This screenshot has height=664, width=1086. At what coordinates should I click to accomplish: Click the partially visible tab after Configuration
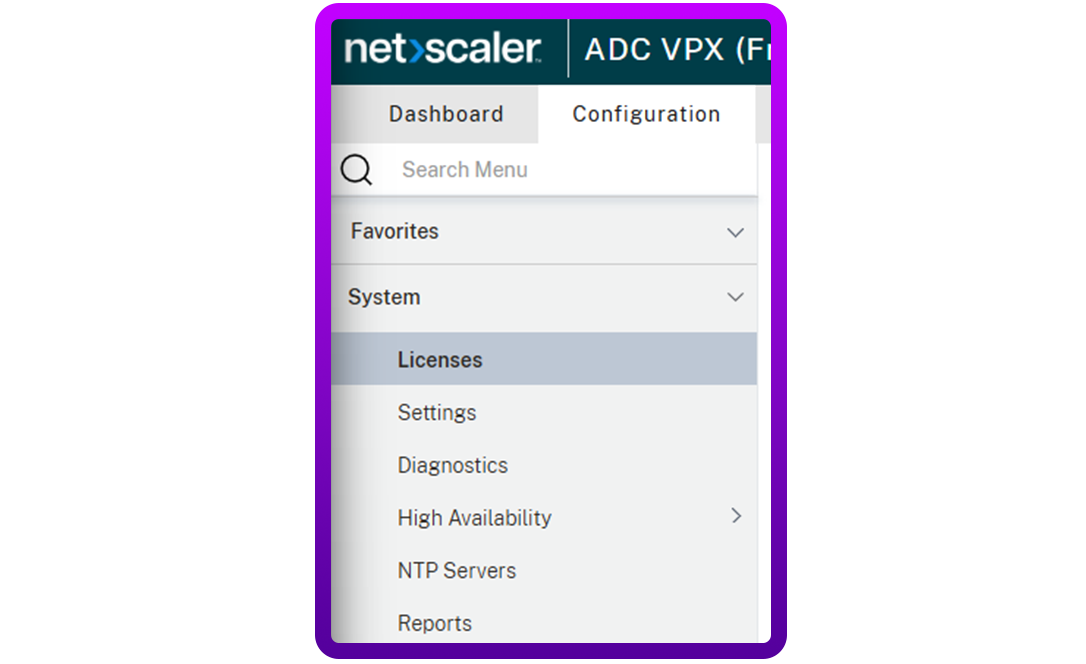(x=763, y=114)
